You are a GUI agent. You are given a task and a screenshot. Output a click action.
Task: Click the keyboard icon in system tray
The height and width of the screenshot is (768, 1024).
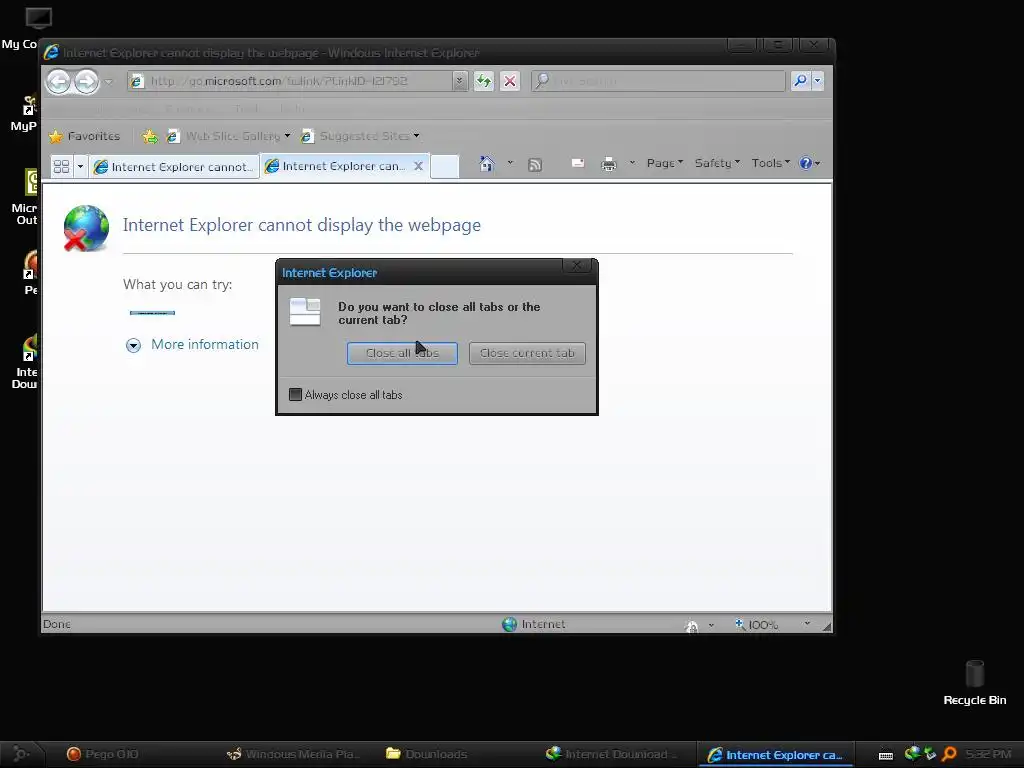click(886, 756)
